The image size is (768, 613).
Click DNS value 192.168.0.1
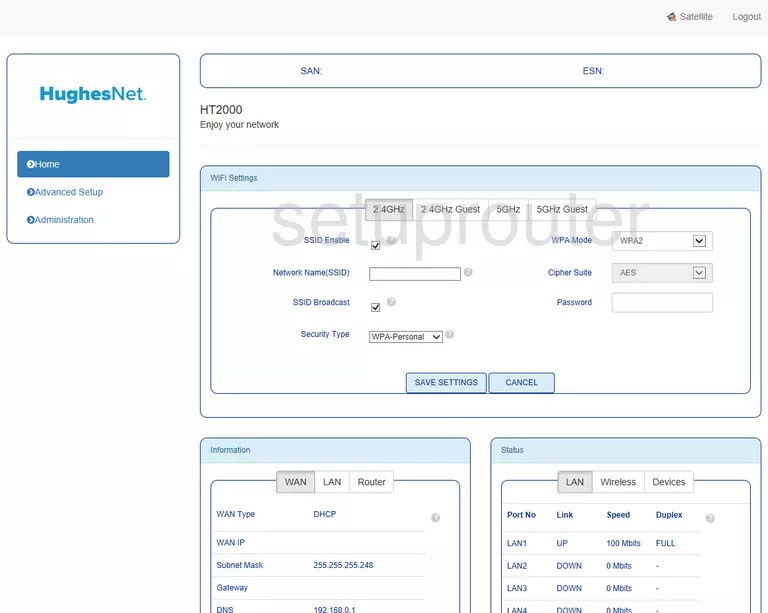tap(335, 610)
